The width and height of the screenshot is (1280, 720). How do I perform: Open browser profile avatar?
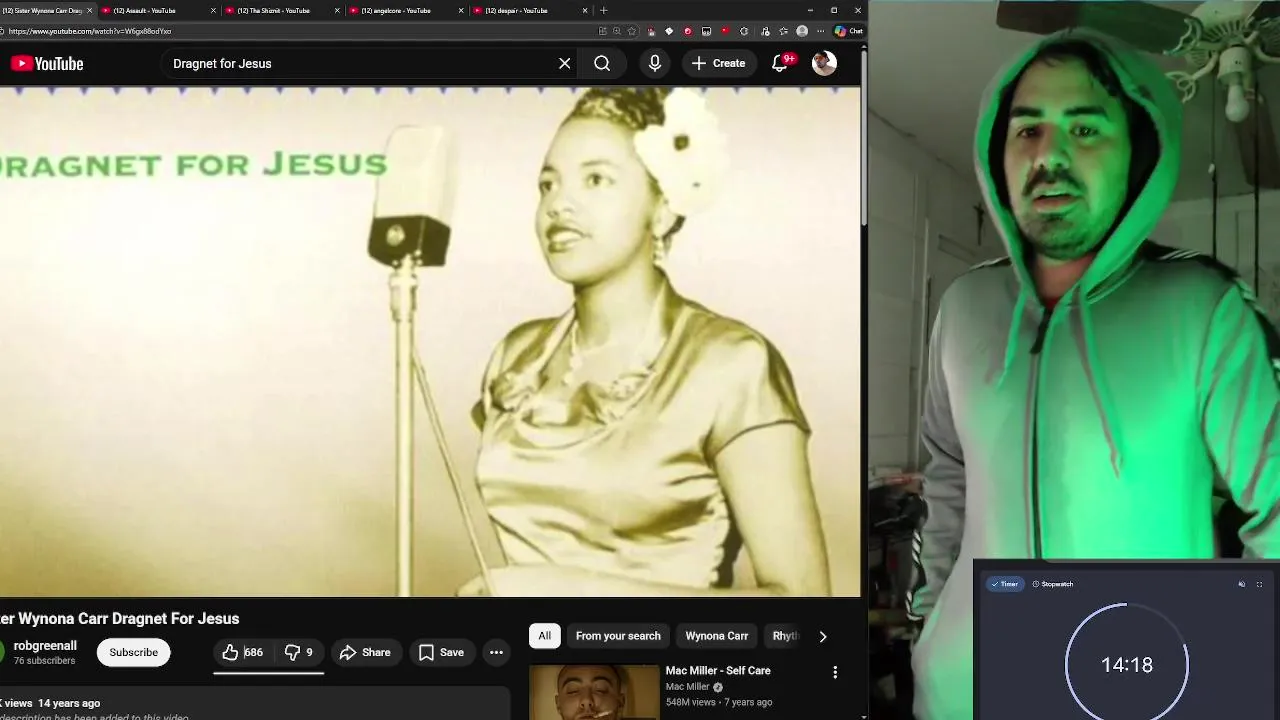(x=802, y=31)
